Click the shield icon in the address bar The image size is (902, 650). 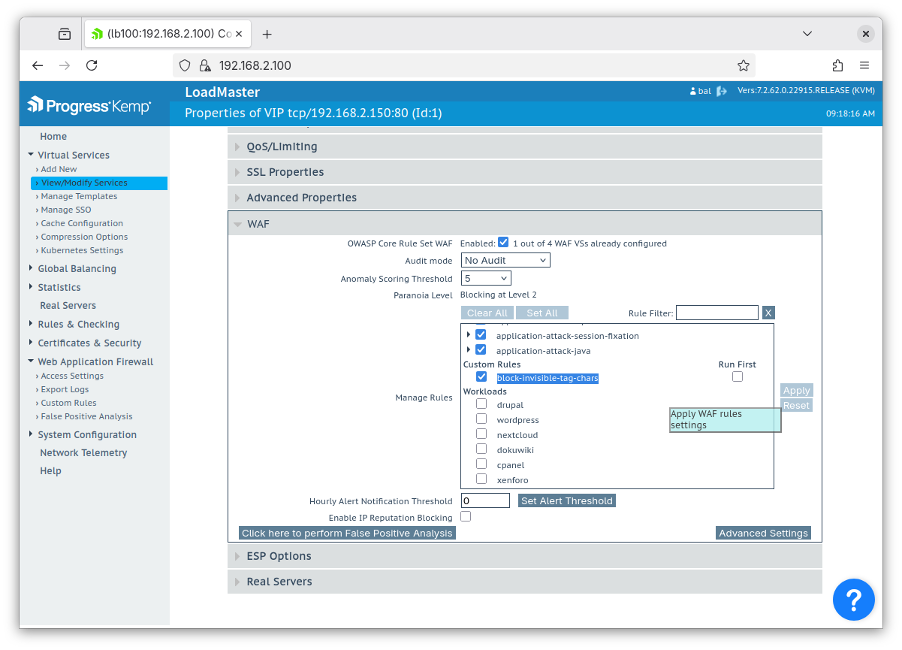pos(183,64)
